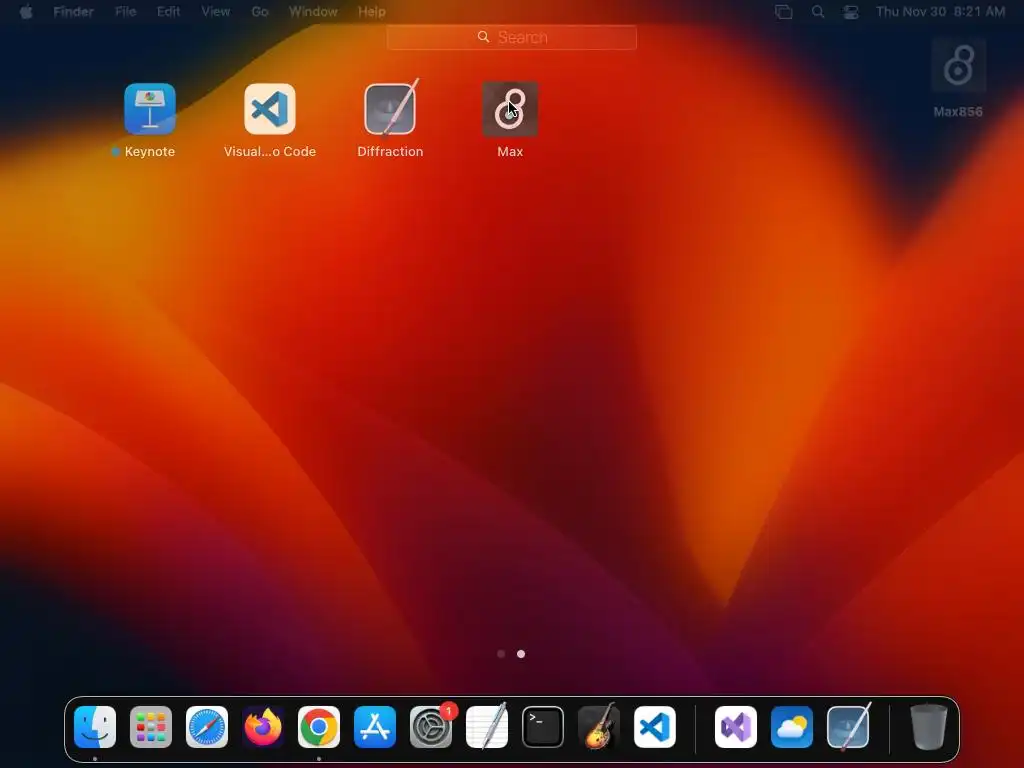1024x768 pixels.
Task: Open Control Center from the menu bar
Action: click(850, 12)
